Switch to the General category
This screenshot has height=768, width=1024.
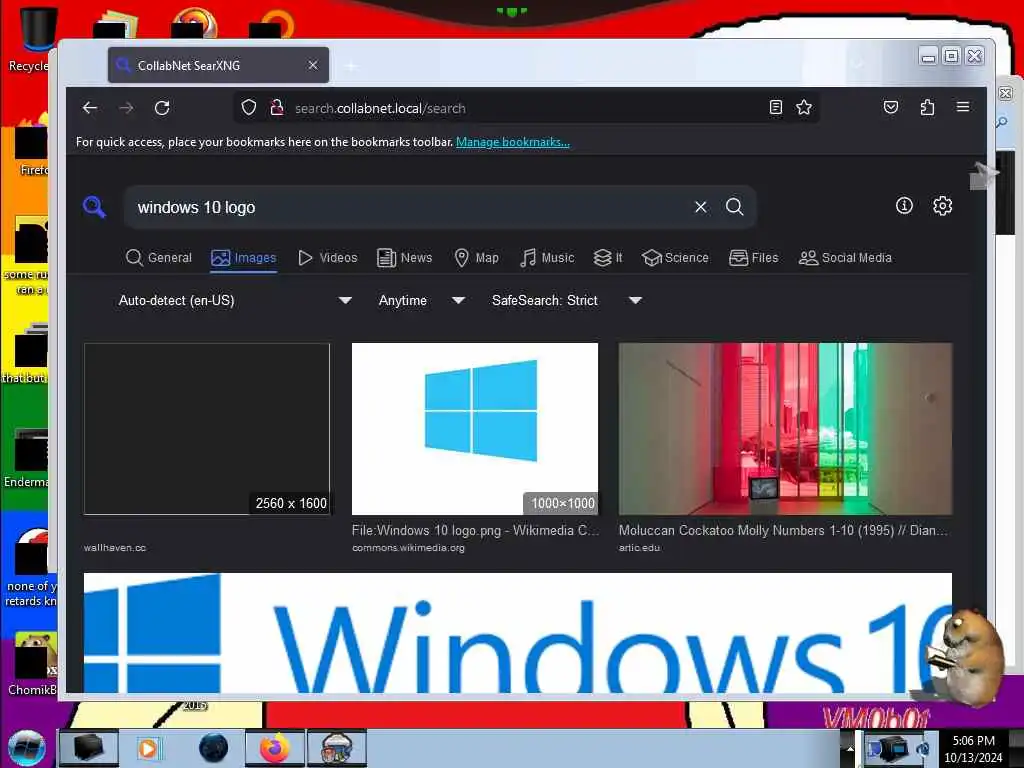tap(159, 258)
